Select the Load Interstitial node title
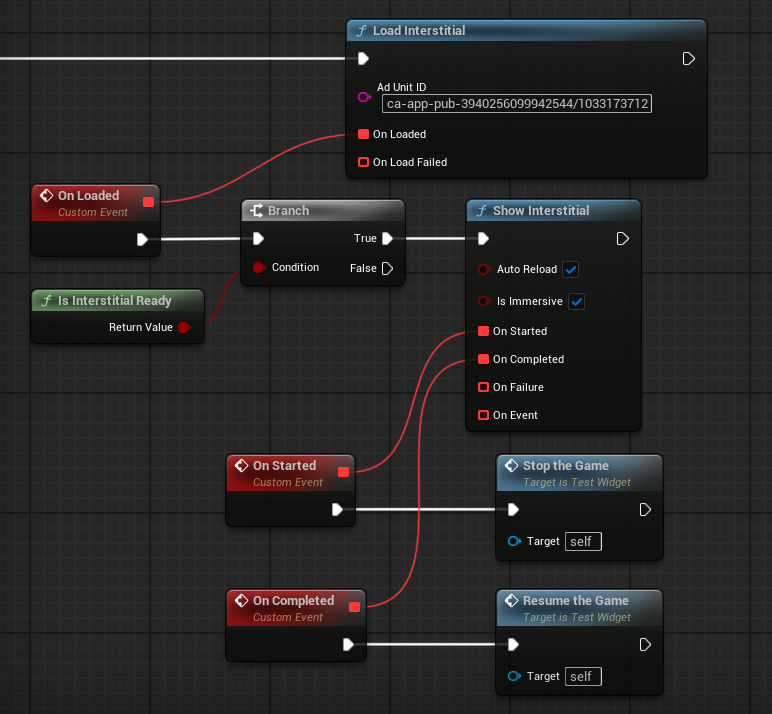Viewport: 772px width, 714px height. [418, 31]
